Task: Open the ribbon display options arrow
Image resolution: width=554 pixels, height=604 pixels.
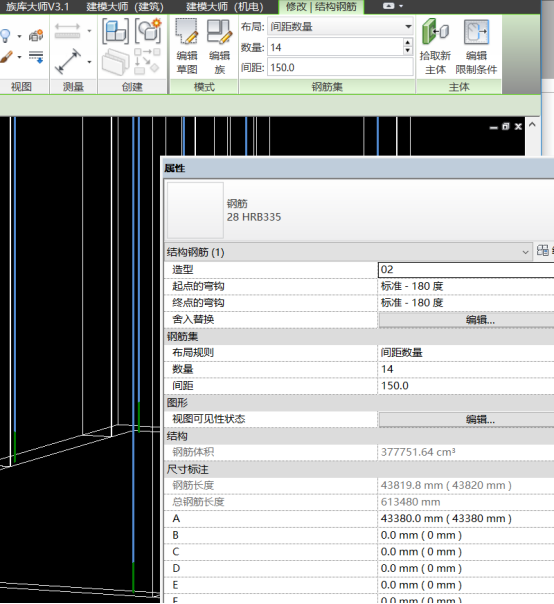Action: [401, 6]
